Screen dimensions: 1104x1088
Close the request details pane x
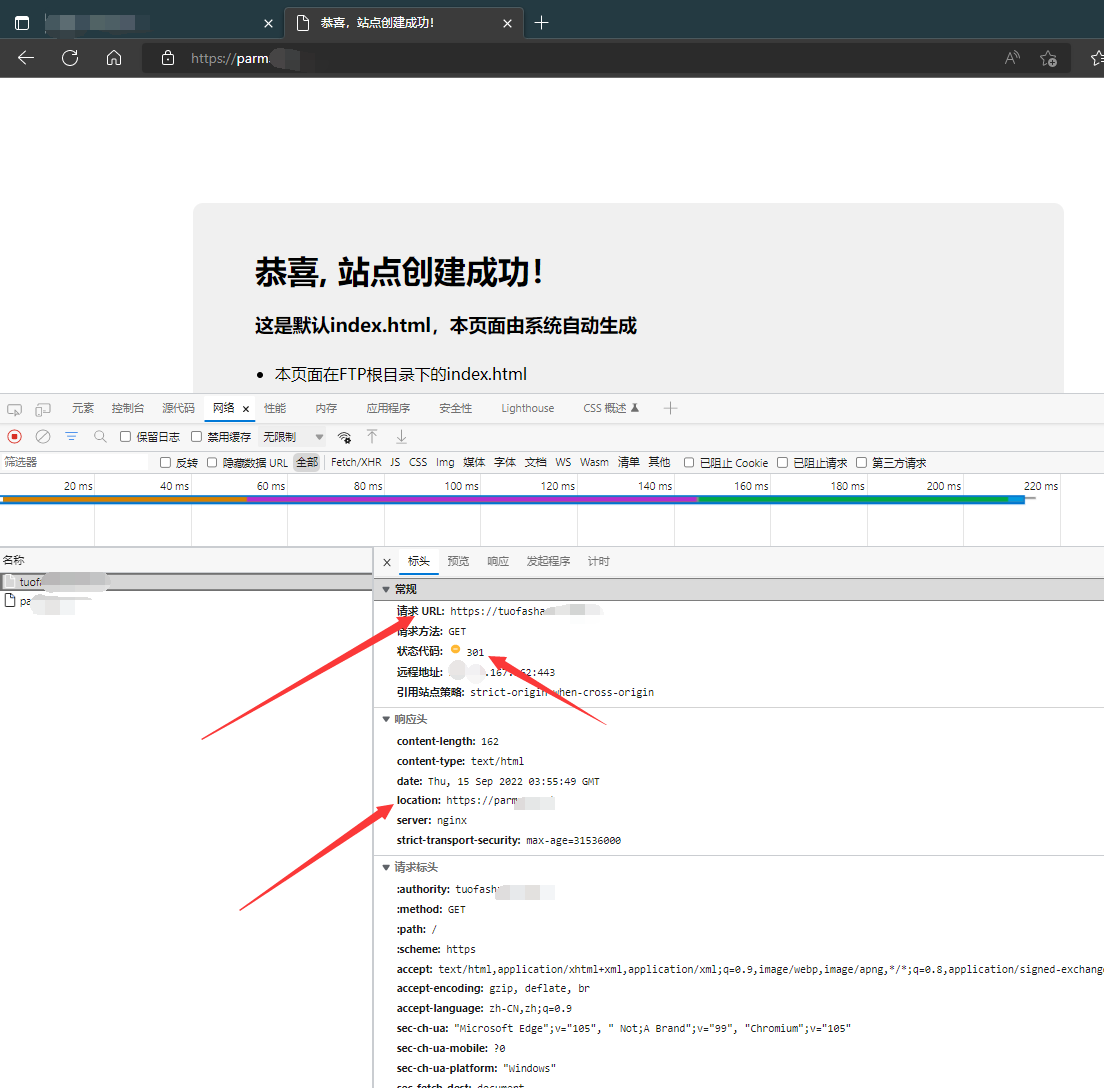click(x=387, y=562)
